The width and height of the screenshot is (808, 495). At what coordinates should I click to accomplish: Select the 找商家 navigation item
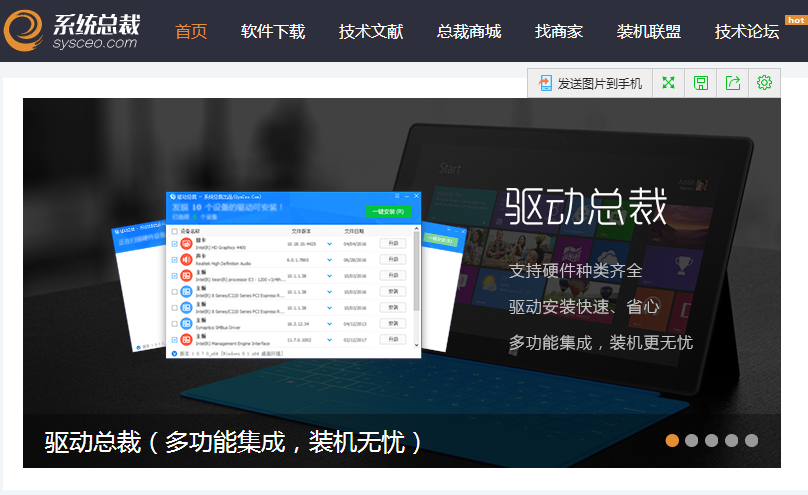point(559,31)
